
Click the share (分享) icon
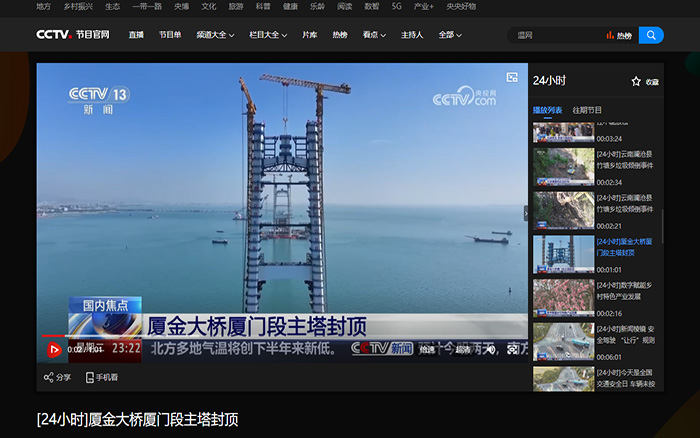tap(49, 377)
